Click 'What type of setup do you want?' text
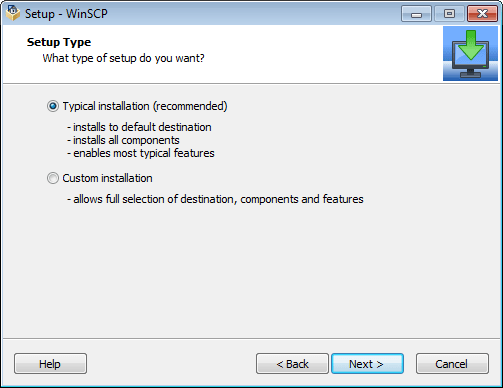Viewport: 503px width, 388px height. click(x=123, y=58)
